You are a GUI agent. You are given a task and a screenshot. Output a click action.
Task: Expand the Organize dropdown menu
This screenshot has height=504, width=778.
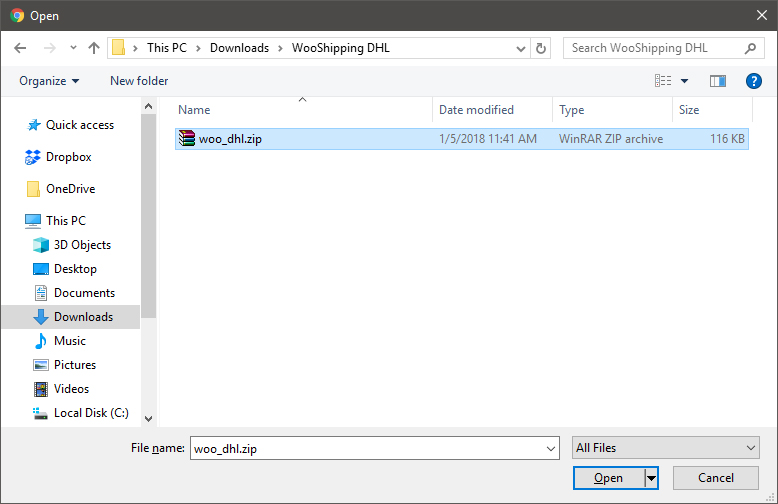[x=49, y=81]
